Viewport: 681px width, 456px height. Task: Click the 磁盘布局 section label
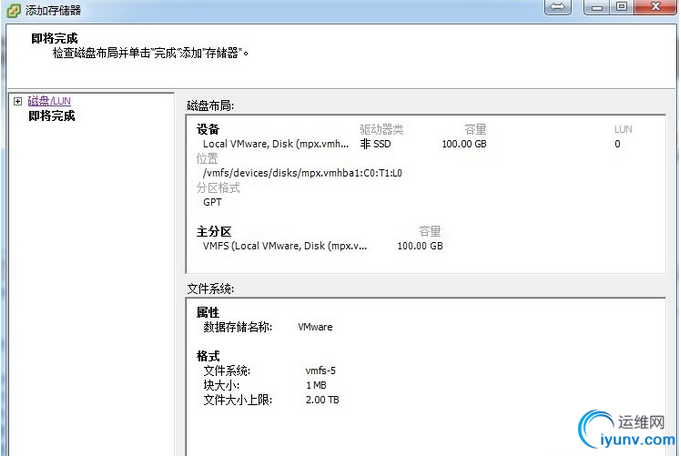pos(211,106)
